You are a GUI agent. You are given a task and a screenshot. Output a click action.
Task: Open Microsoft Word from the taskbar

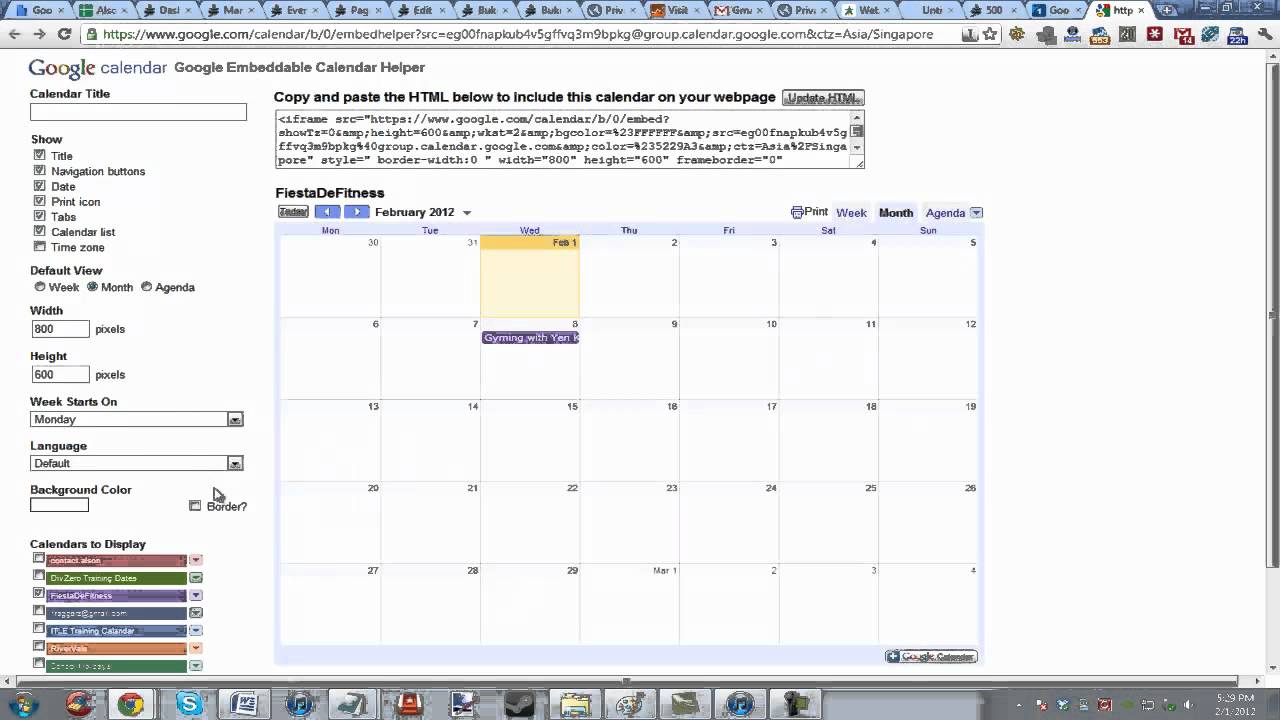244,704
